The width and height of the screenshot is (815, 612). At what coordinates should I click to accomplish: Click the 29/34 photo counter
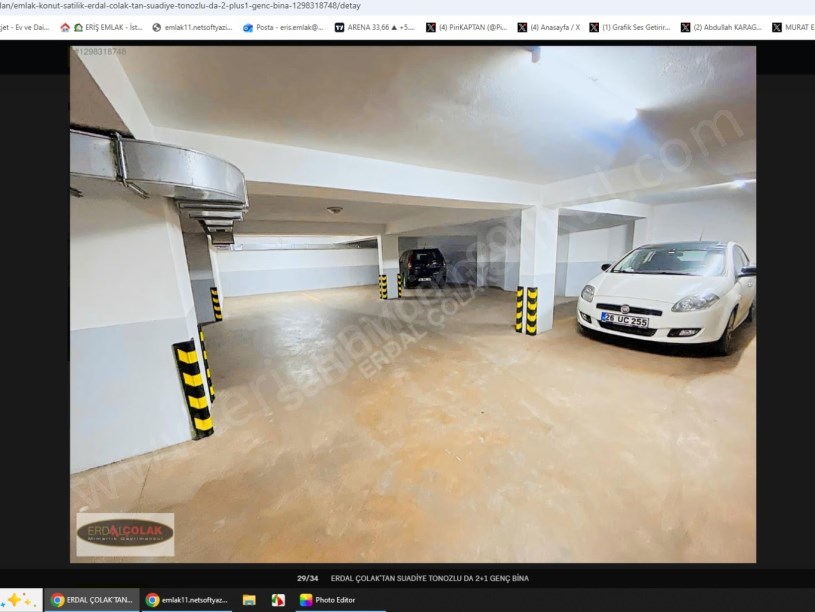click(307, 578)
